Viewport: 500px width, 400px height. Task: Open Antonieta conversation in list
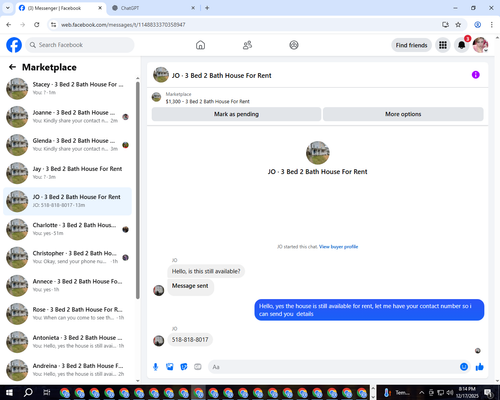pyautogui.click(x=67, y=342)
